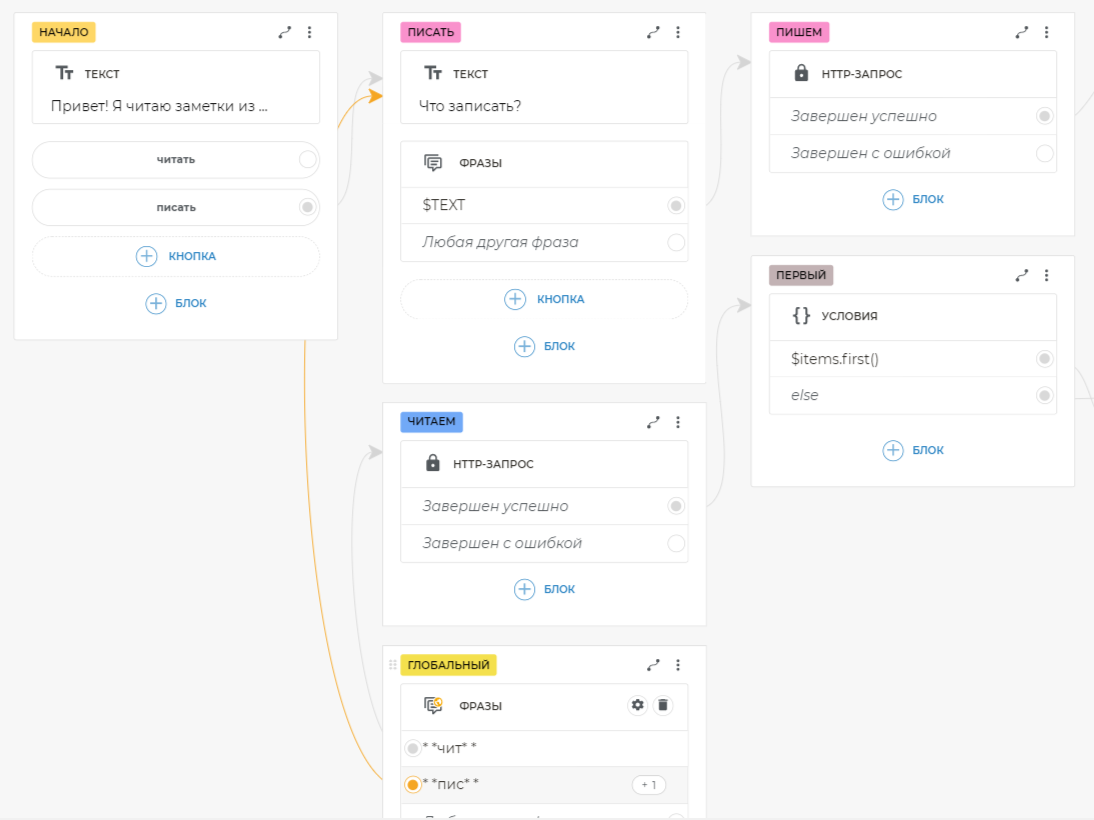Open three-dot menu on ЧИТАЕМ card
The height and width of the screenshot is (820, 1094).
[678, 422]
